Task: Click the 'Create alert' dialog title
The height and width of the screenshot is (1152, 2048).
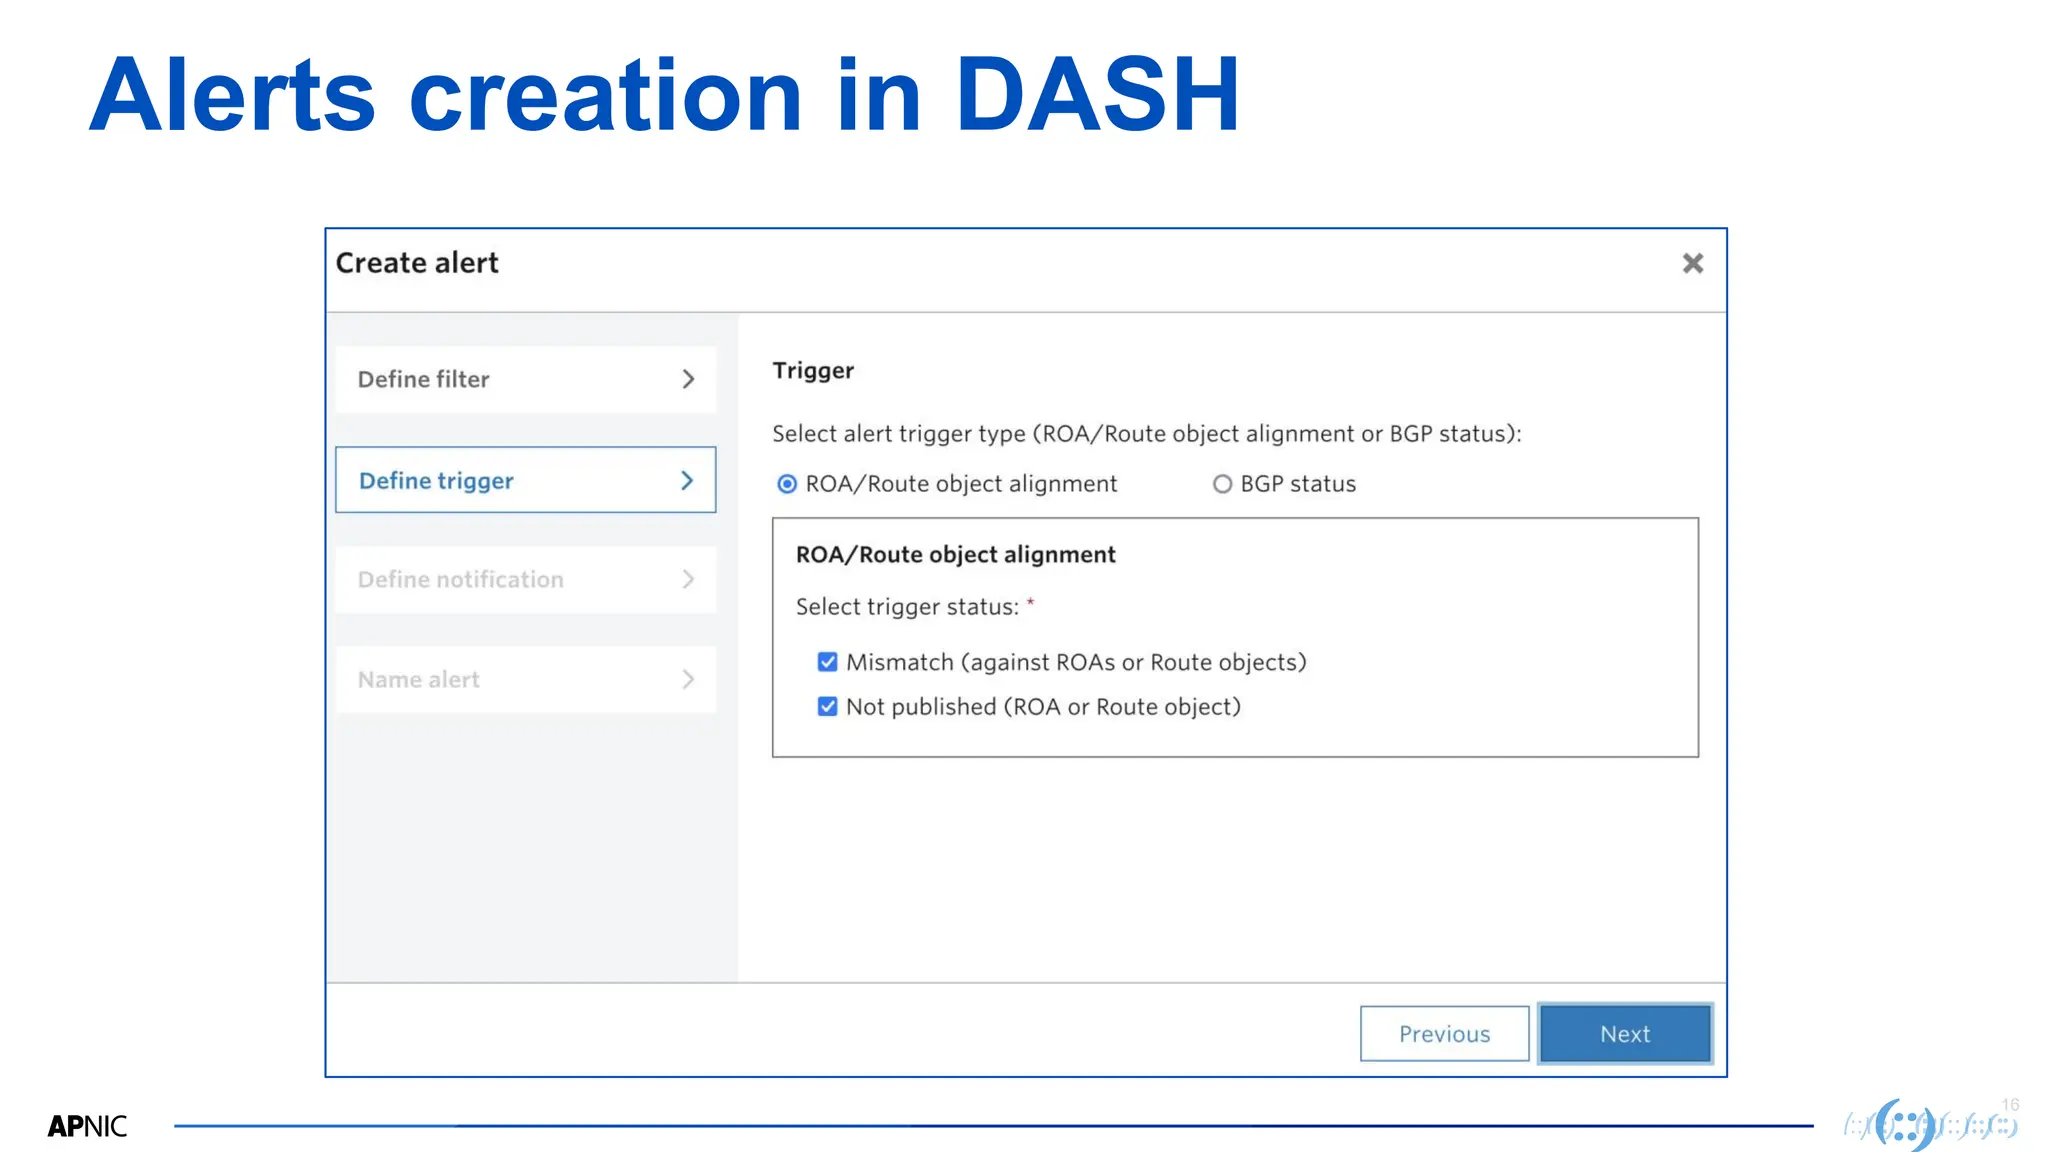Action: (417, 263)
